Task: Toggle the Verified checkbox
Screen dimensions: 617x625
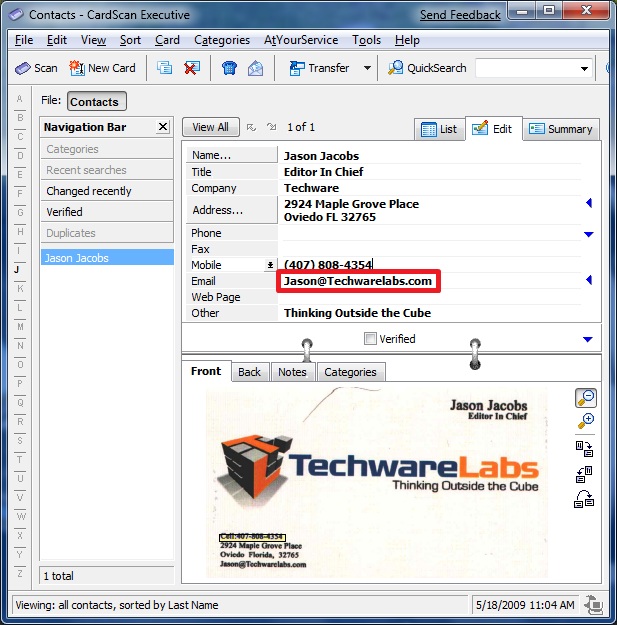Action: (370, 339)
